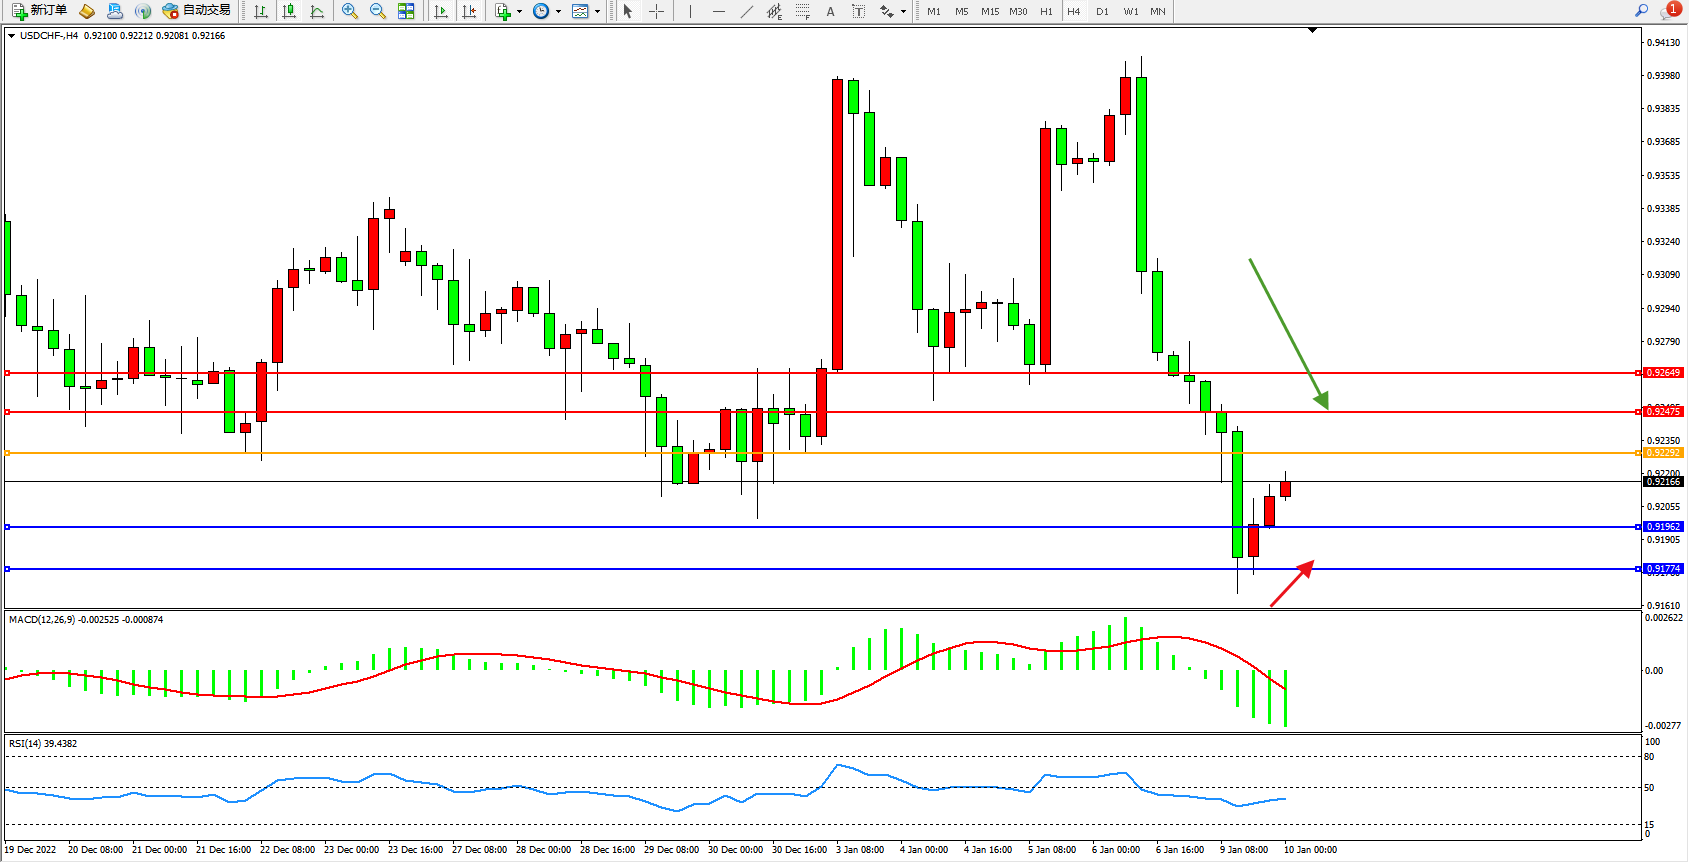This screenshot has width=1689, height=863.
Task: Toggle the AutoTrading (自动交易) button
Action: 197,11
